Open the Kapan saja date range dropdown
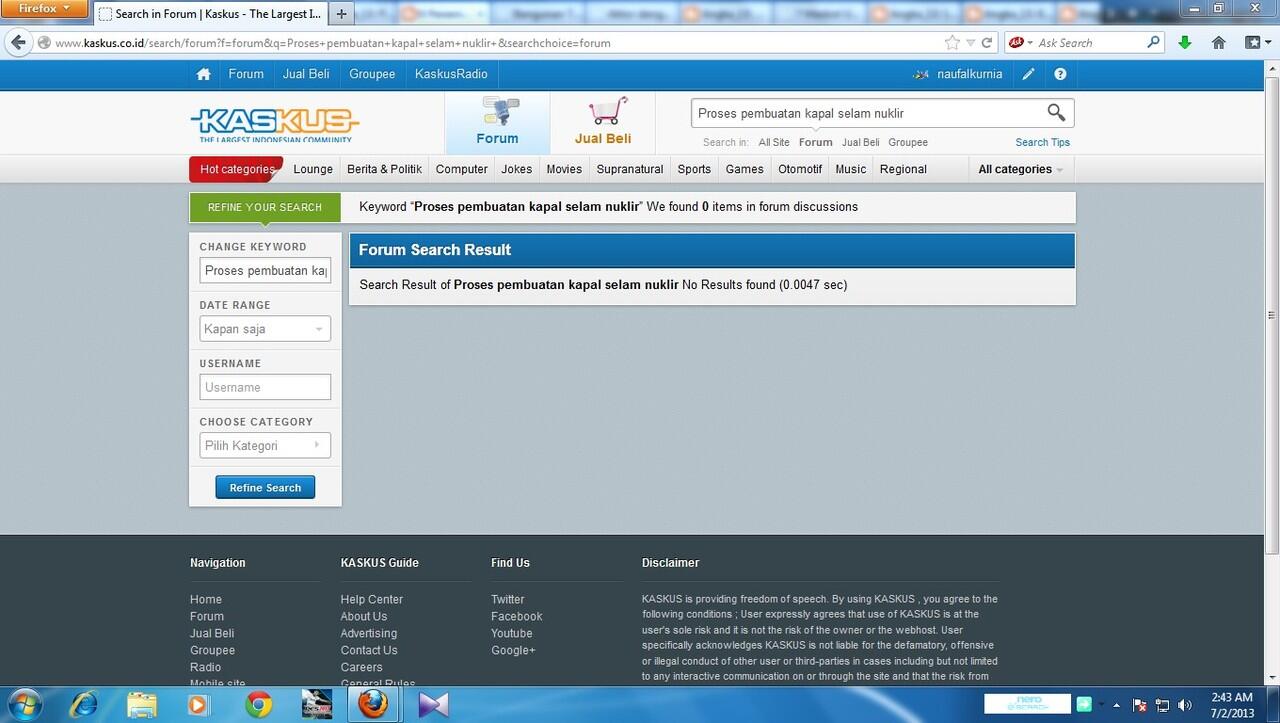The width and height of the screenshot is (1280, 723). click(x=265, y=329)
